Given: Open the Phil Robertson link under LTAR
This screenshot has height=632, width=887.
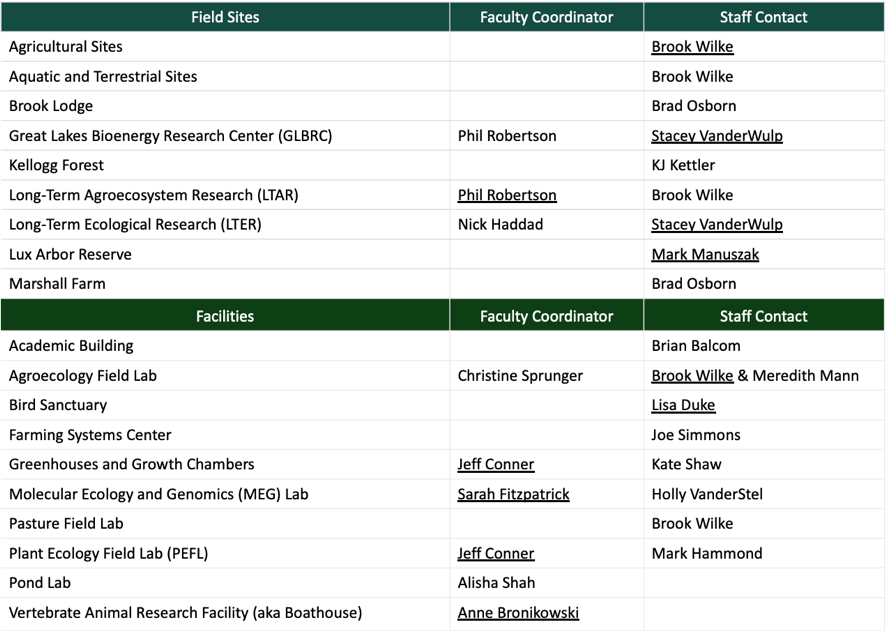Looking at the screenshot, I should pyautogui.click(x=506, y=194).
